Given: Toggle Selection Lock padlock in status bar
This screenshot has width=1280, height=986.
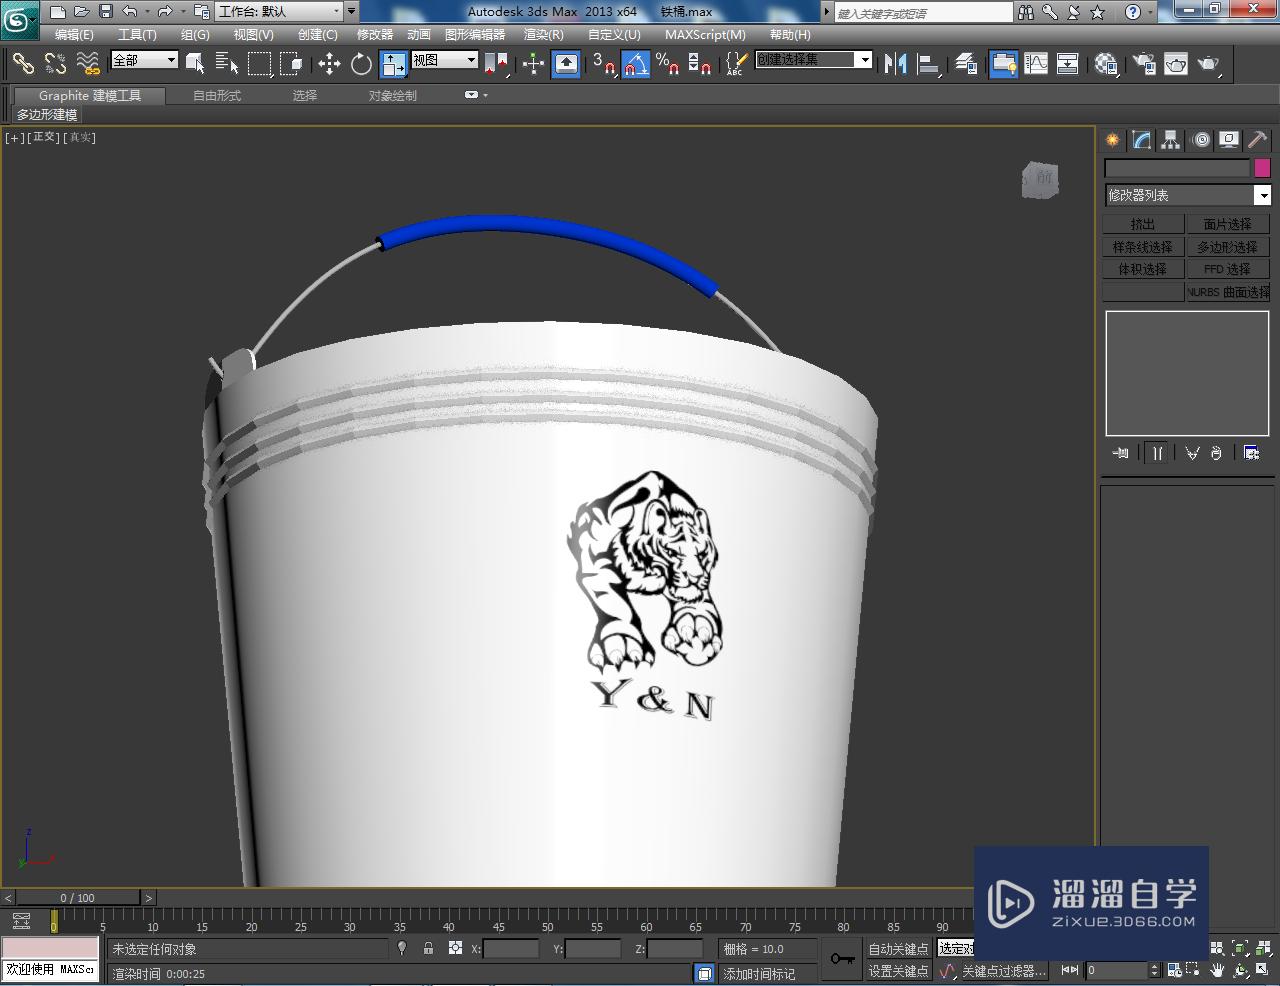Looking at the screenshot, I should 428,948.
